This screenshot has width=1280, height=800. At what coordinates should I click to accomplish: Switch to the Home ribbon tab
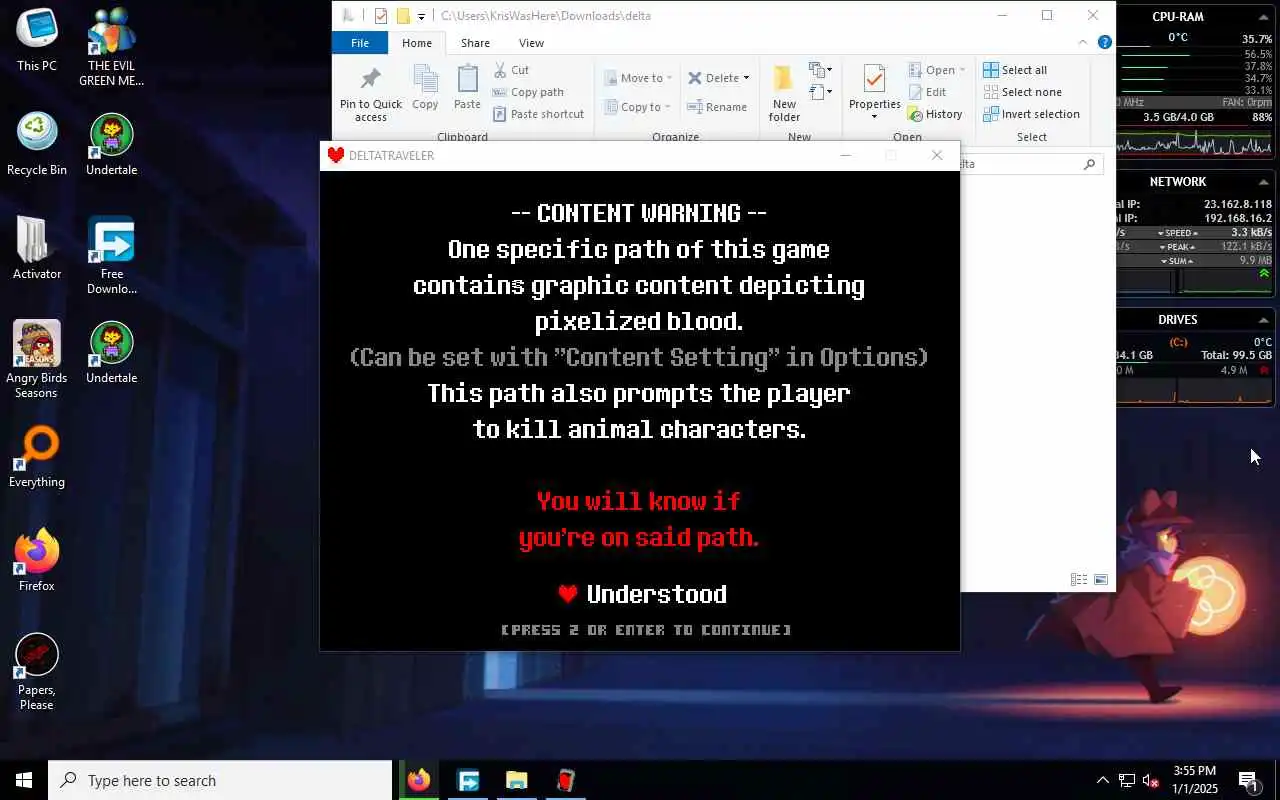tap(417, 43)
